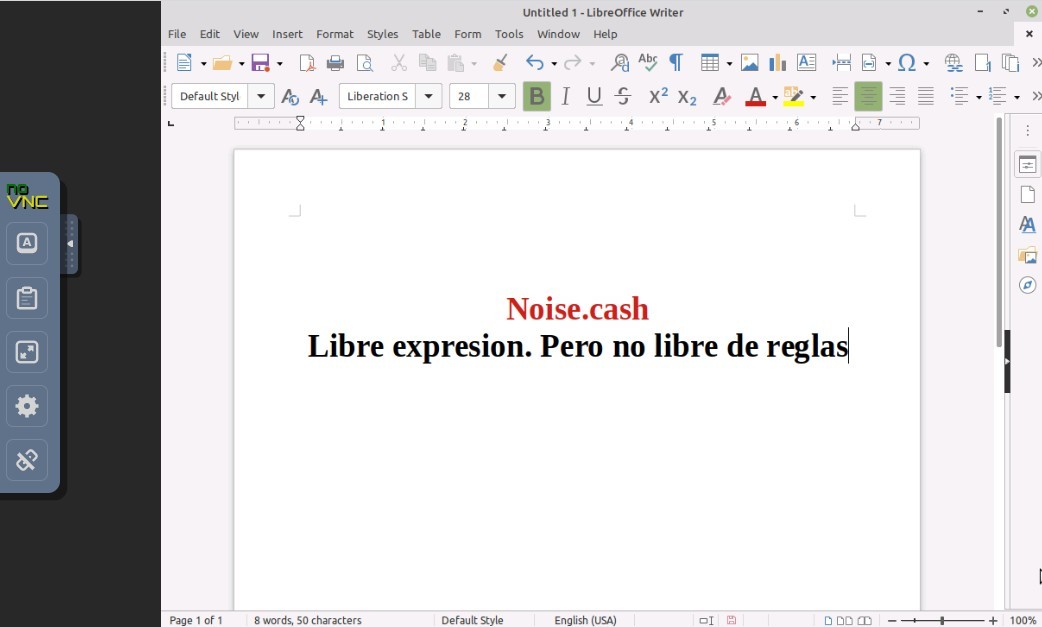Click English (USA) language in status bar
1042x627 pixels.
click(x=585, y=620)
